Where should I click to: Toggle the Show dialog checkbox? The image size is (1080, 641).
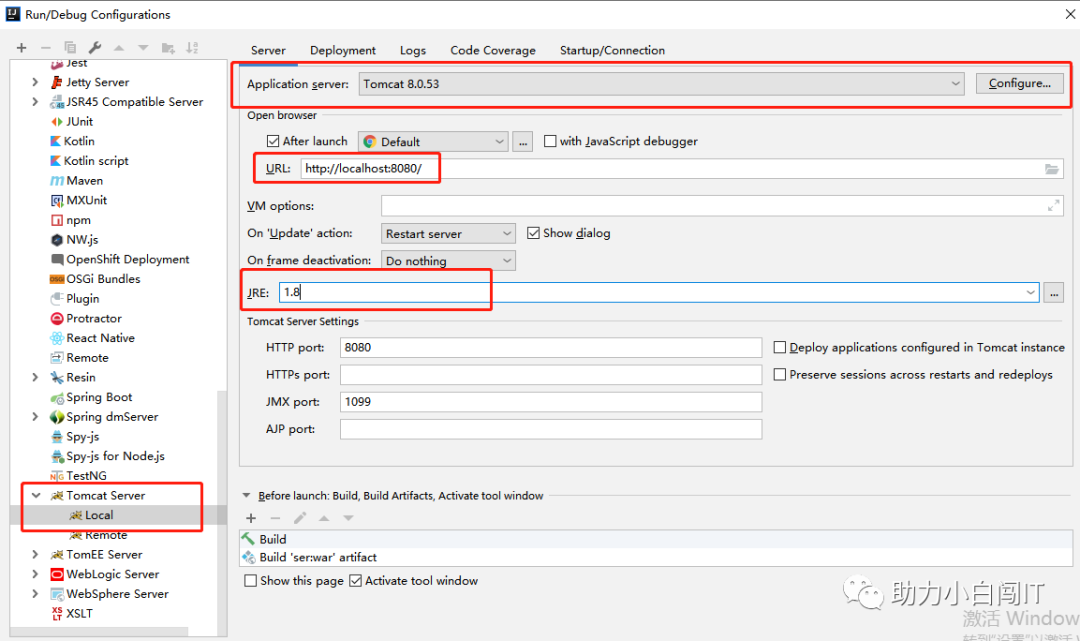[533, 233]
